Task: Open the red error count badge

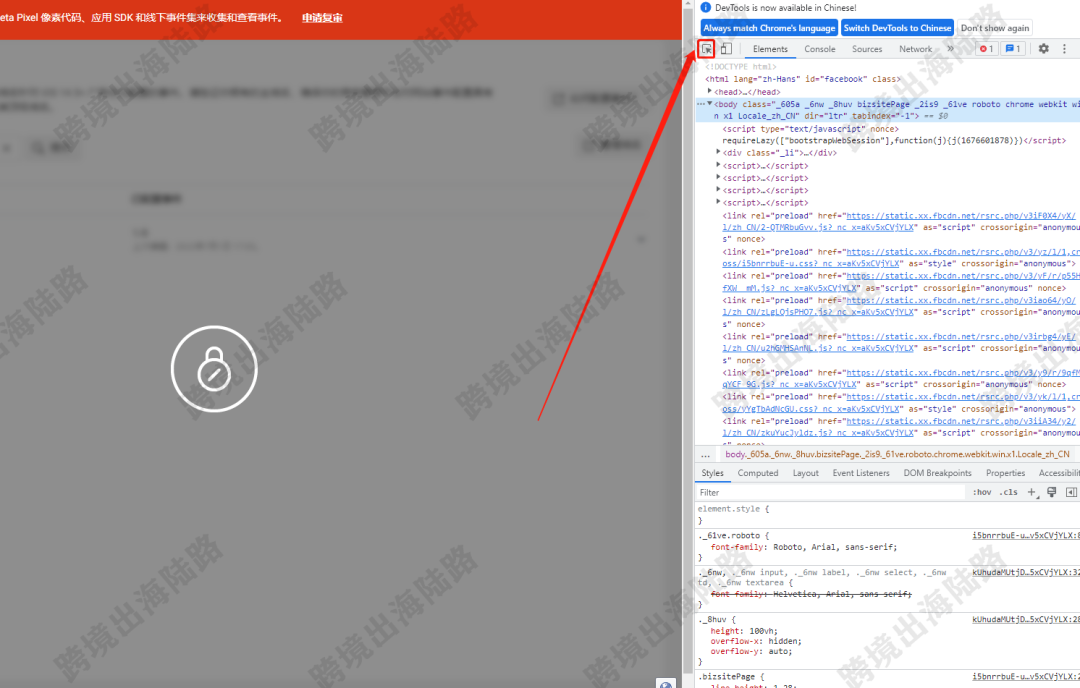Action: (x=986, y=49)
